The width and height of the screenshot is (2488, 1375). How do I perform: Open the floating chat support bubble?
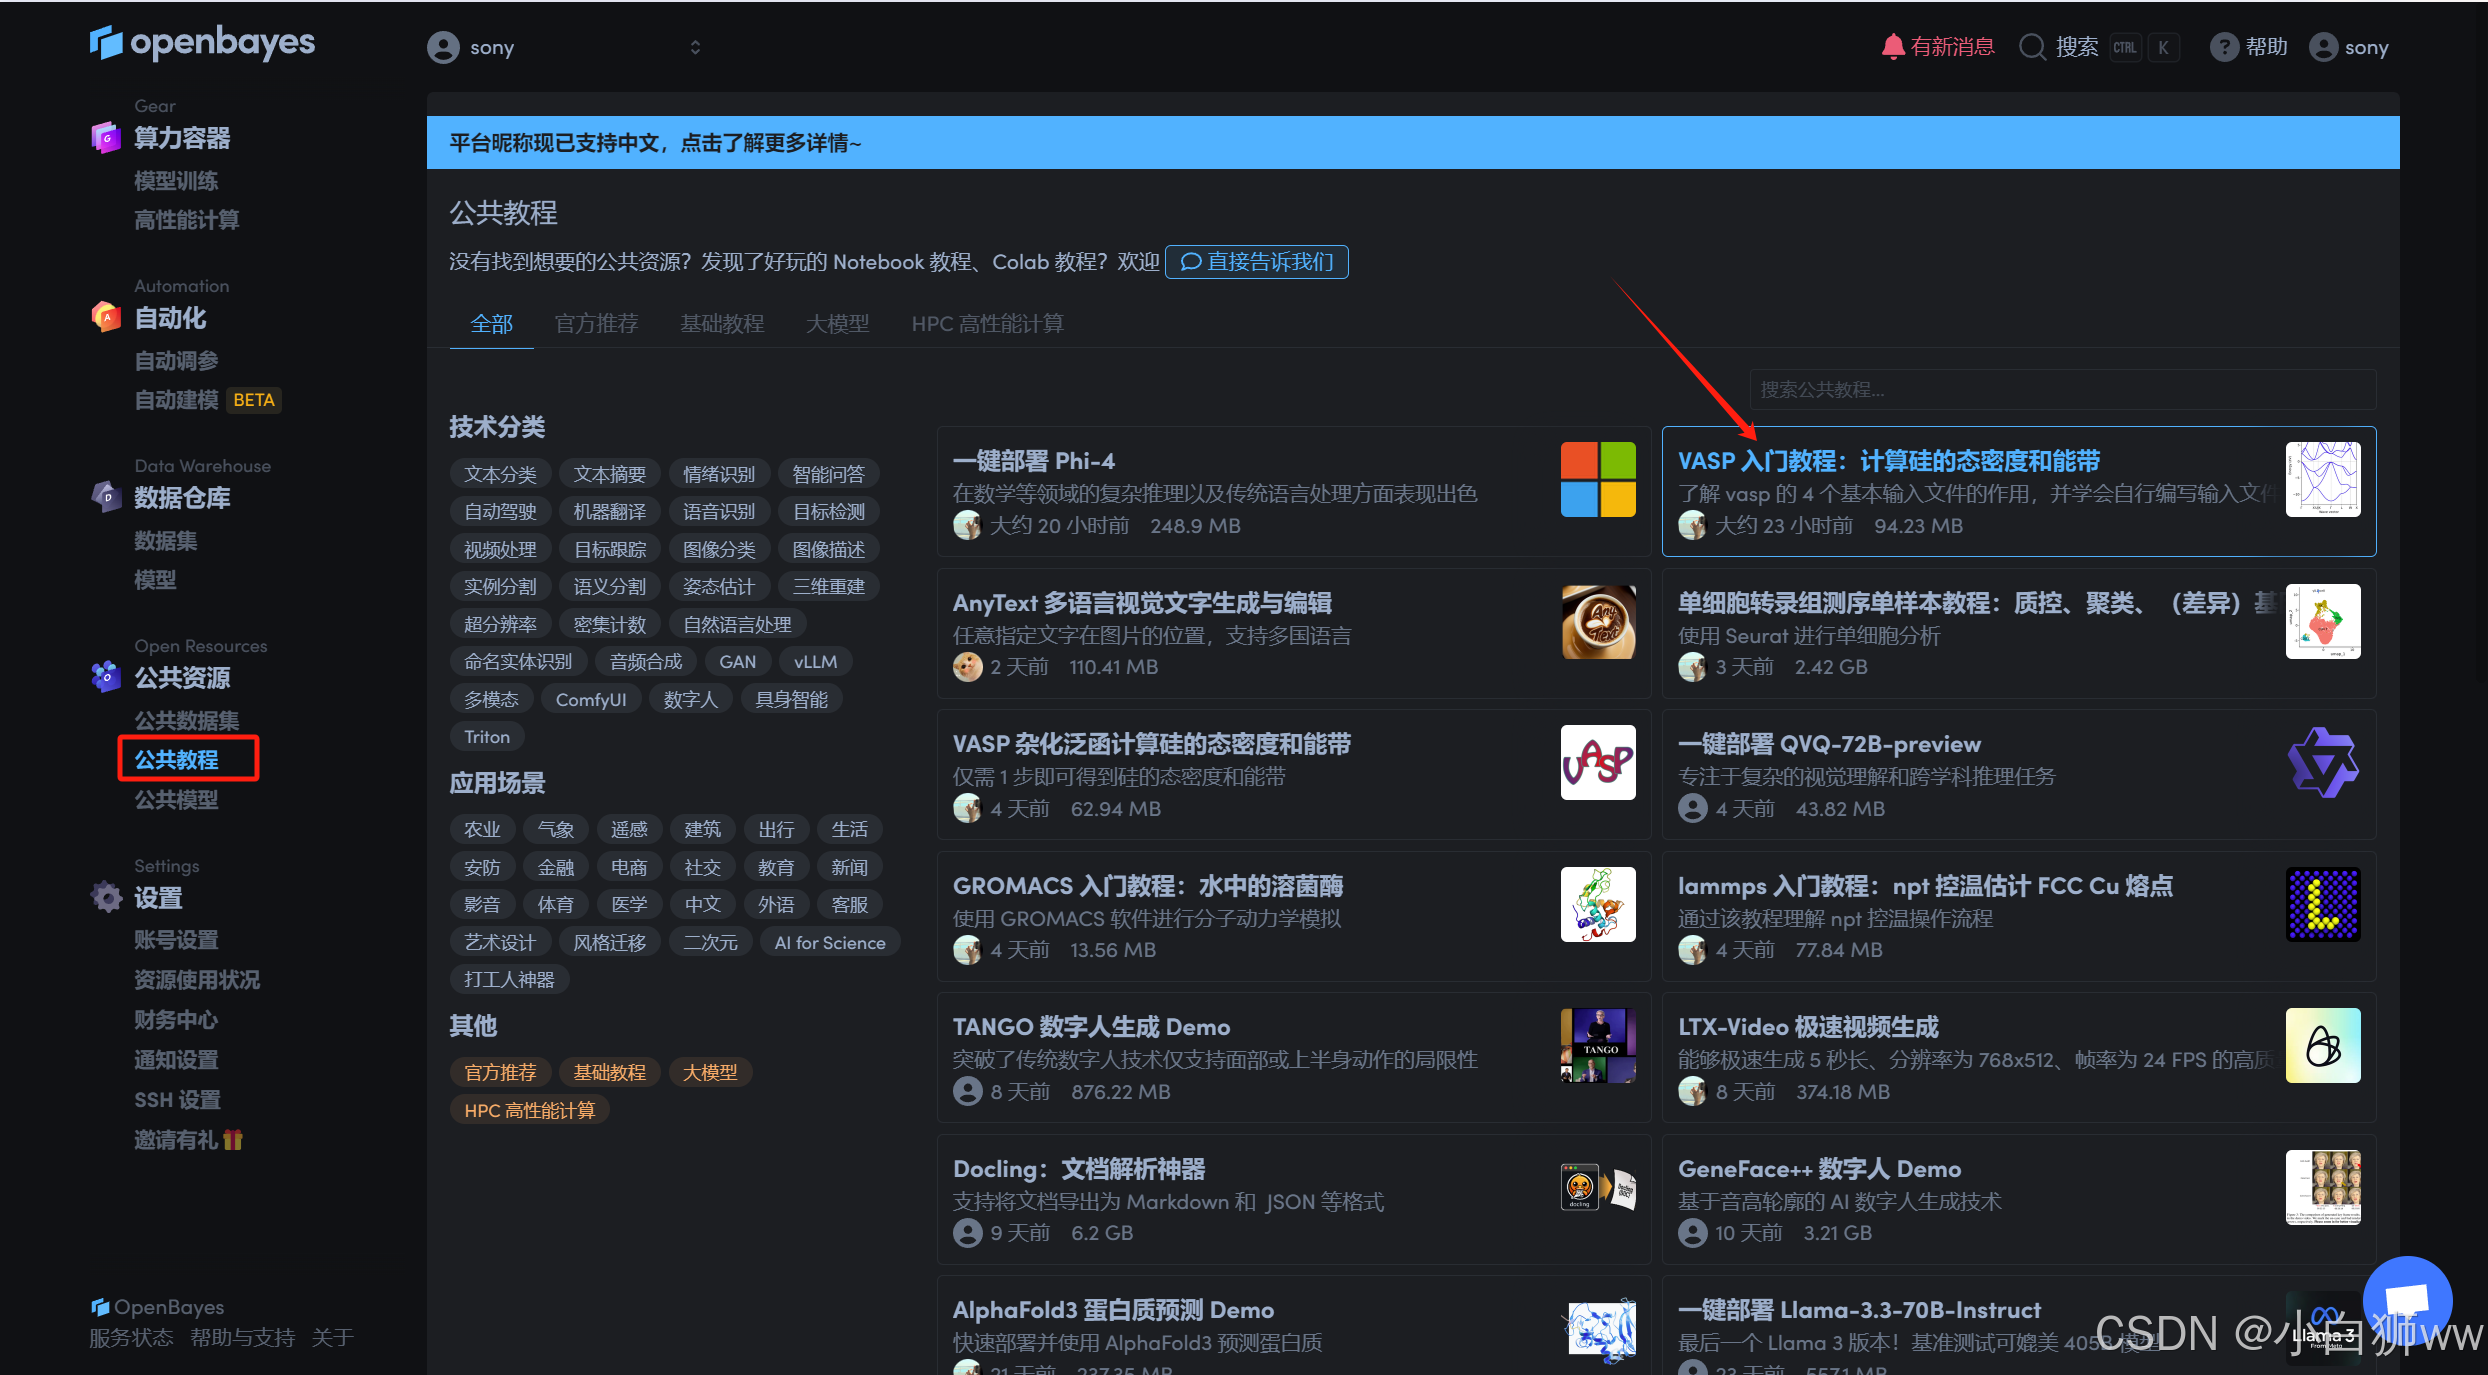coord(2407,1298)
